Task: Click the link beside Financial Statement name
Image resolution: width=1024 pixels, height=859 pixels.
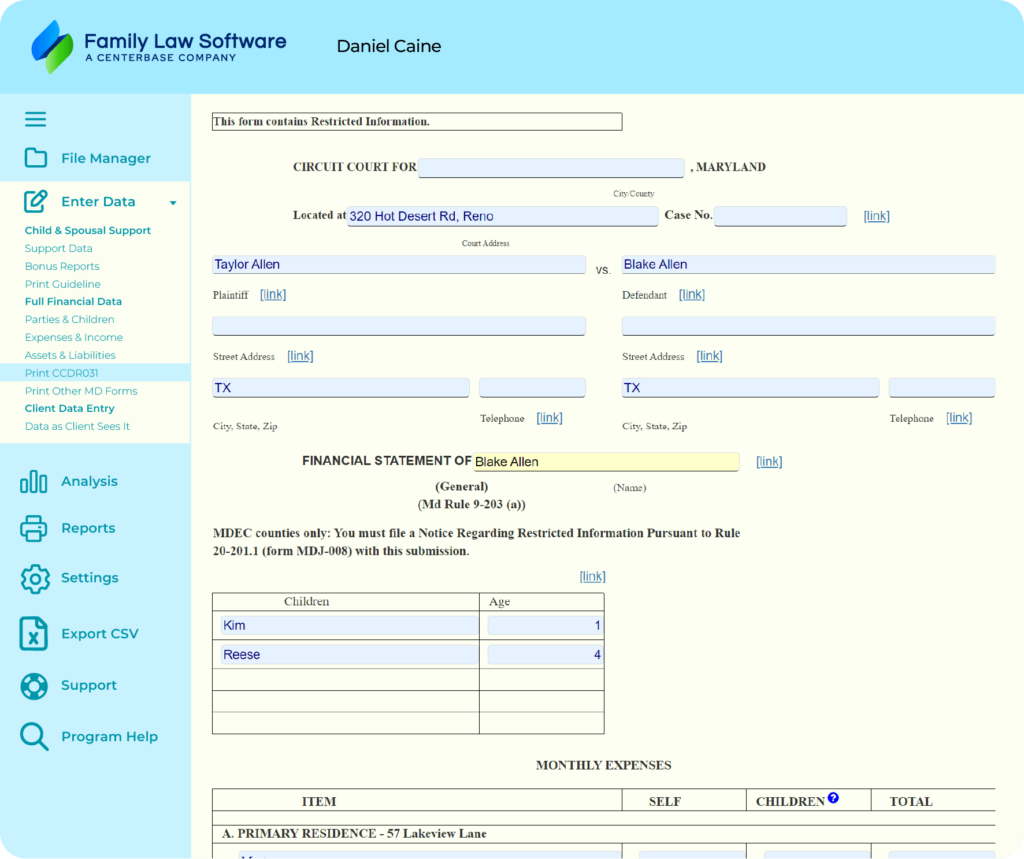Action: coord(769,461)
